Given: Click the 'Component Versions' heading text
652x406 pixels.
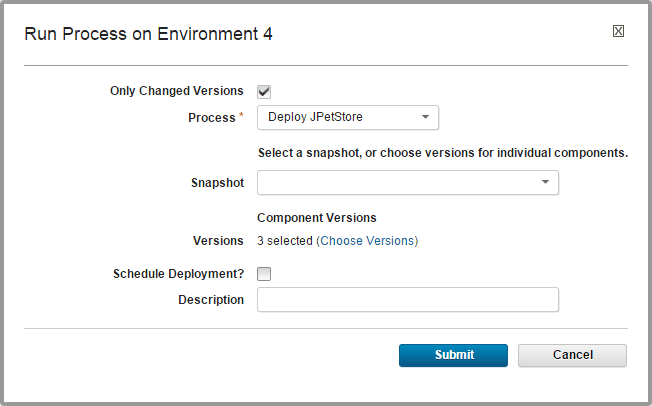Looking at the screenshot, I should tap(316, 218).
